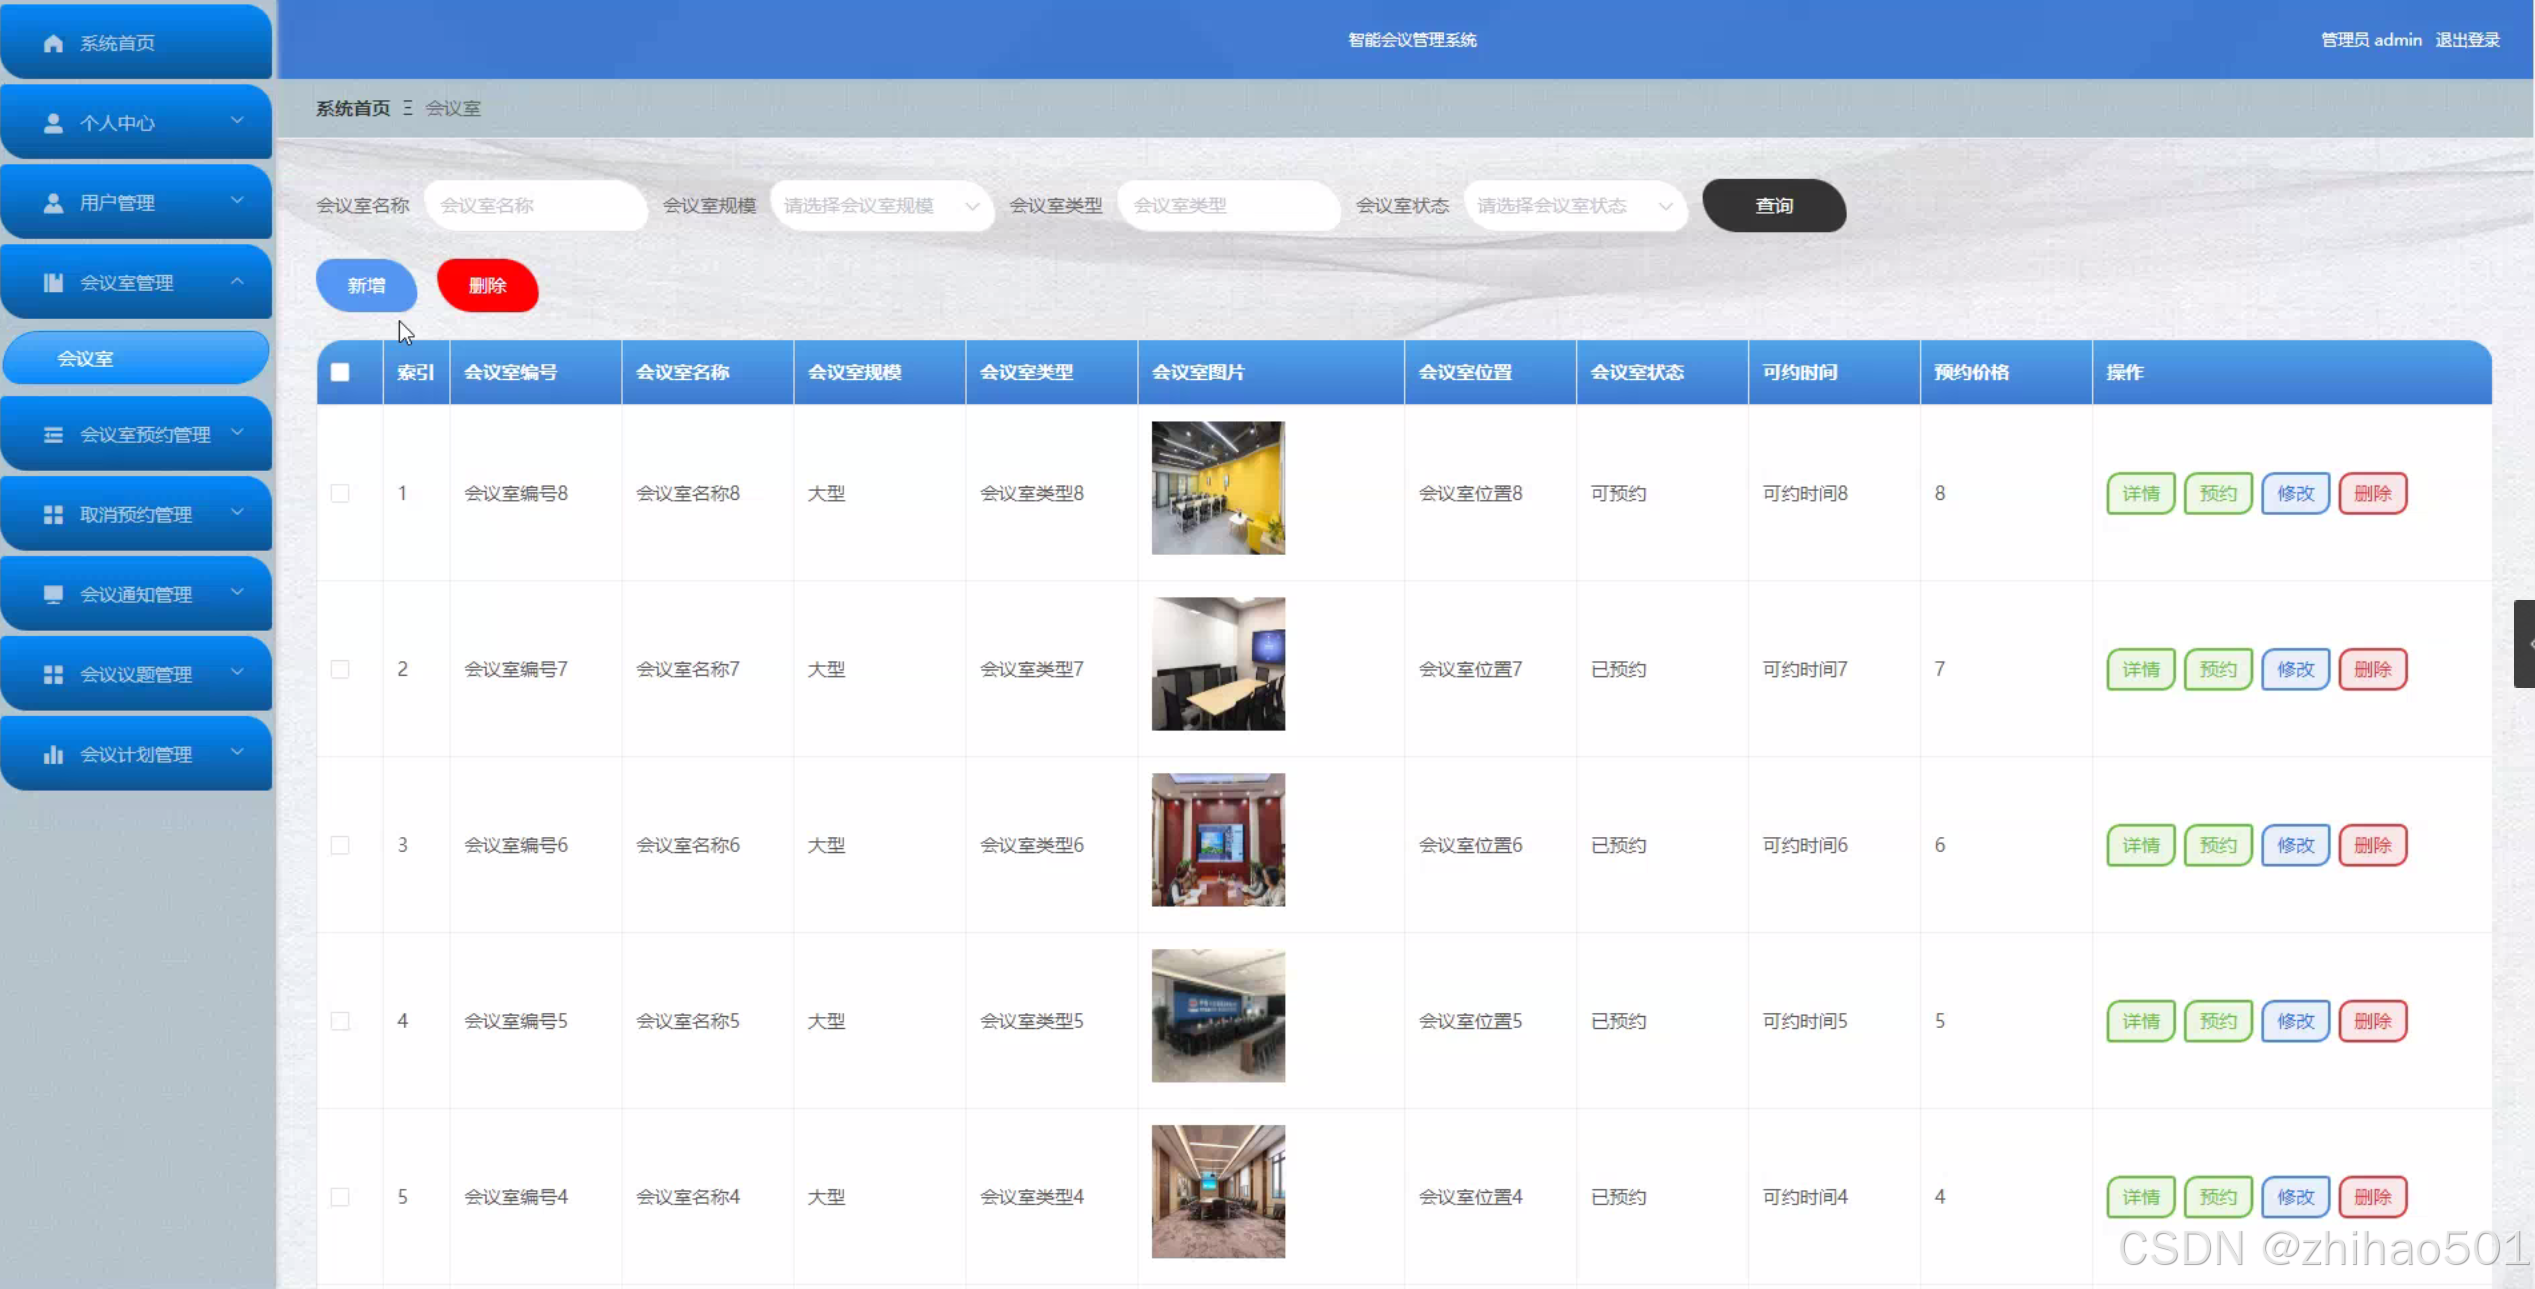This screenshot has height=1289, width=2535.
Task: Check the row checkbox for 会议室编号5
Action: pos(340,1021)
